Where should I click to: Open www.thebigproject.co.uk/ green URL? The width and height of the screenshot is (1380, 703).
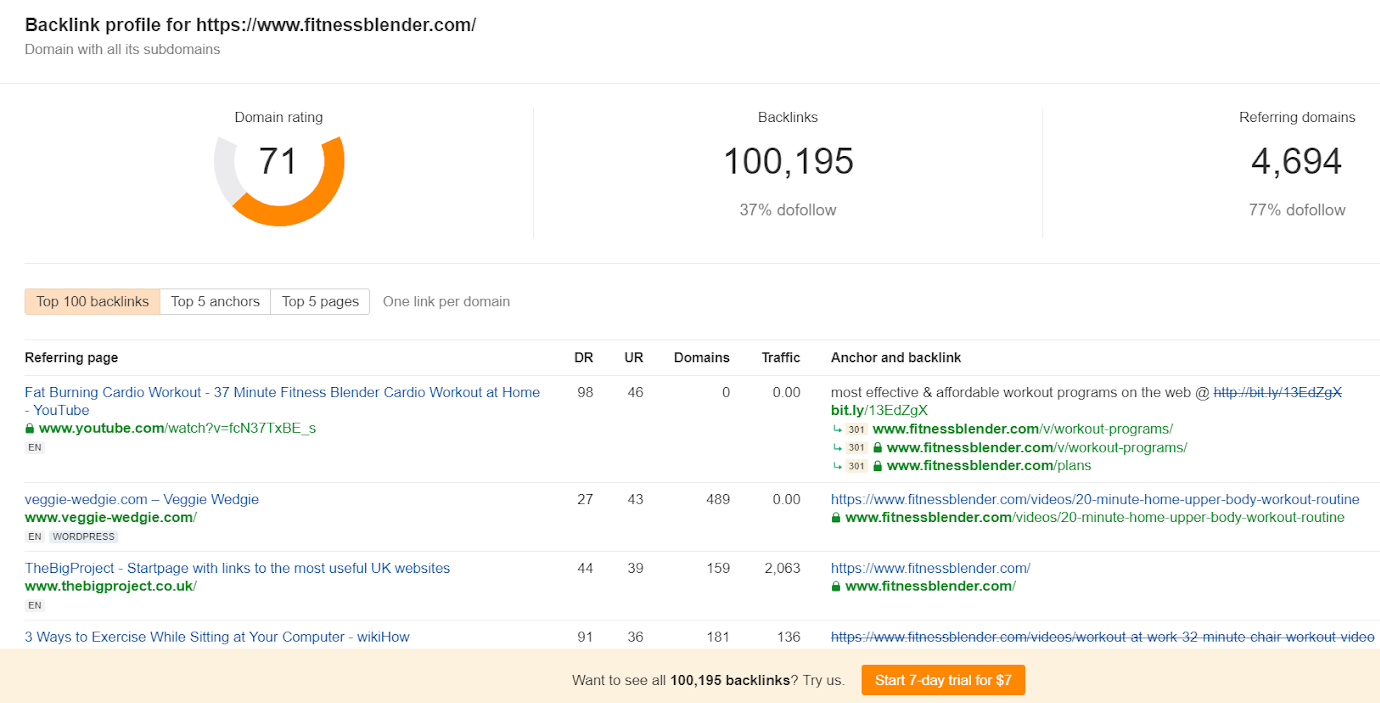[x=111, y=586]
